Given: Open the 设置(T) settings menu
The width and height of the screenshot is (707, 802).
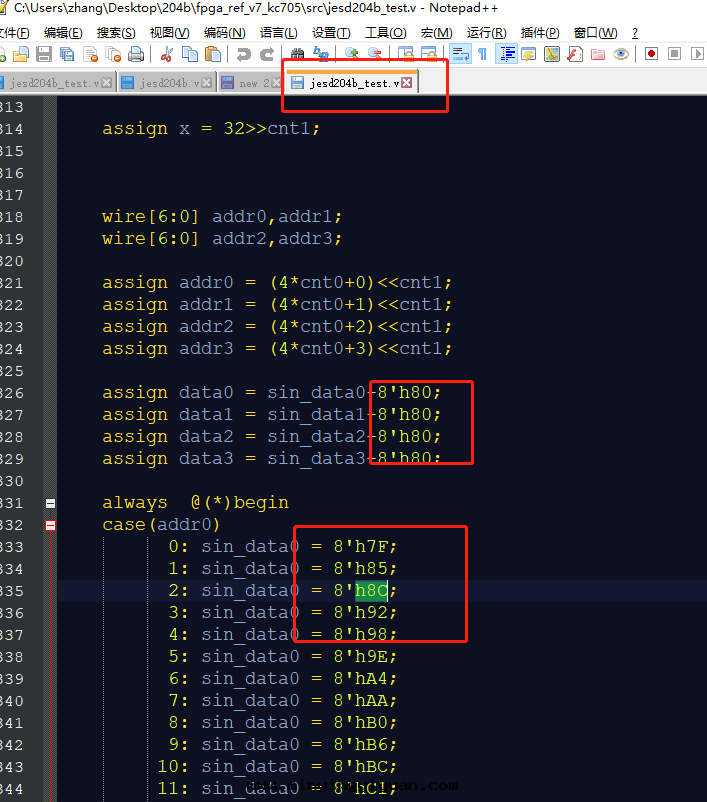Looking at the screenshot, I should pos(331,32).
